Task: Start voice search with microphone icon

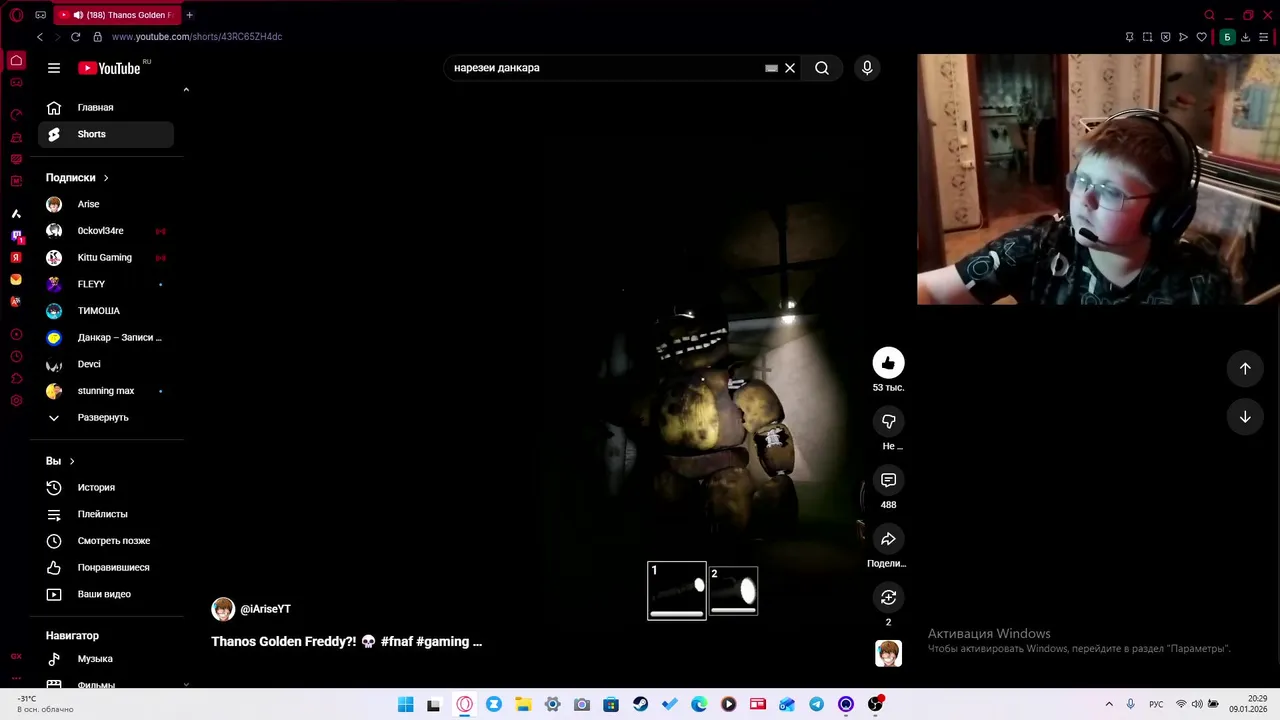Action: point(867,68)
